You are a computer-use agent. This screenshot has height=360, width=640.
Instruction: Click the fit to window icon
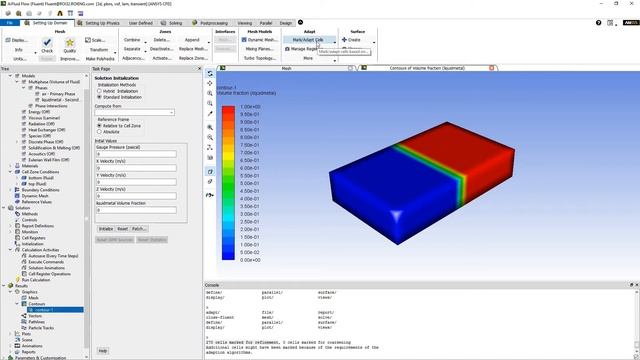210,128
